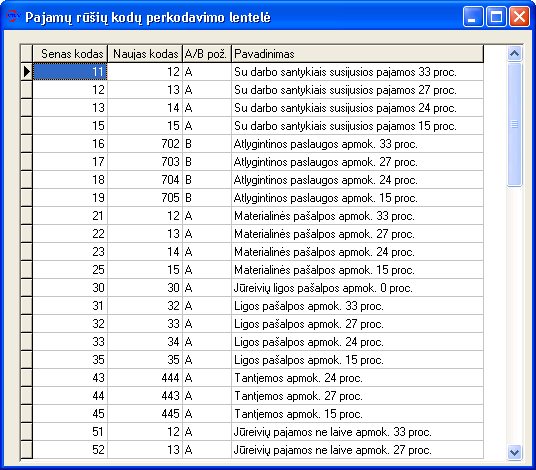This screenshot has width=536, height=470.
Task: Close the Pajamų rūšių kodų window
Action: 519,16
